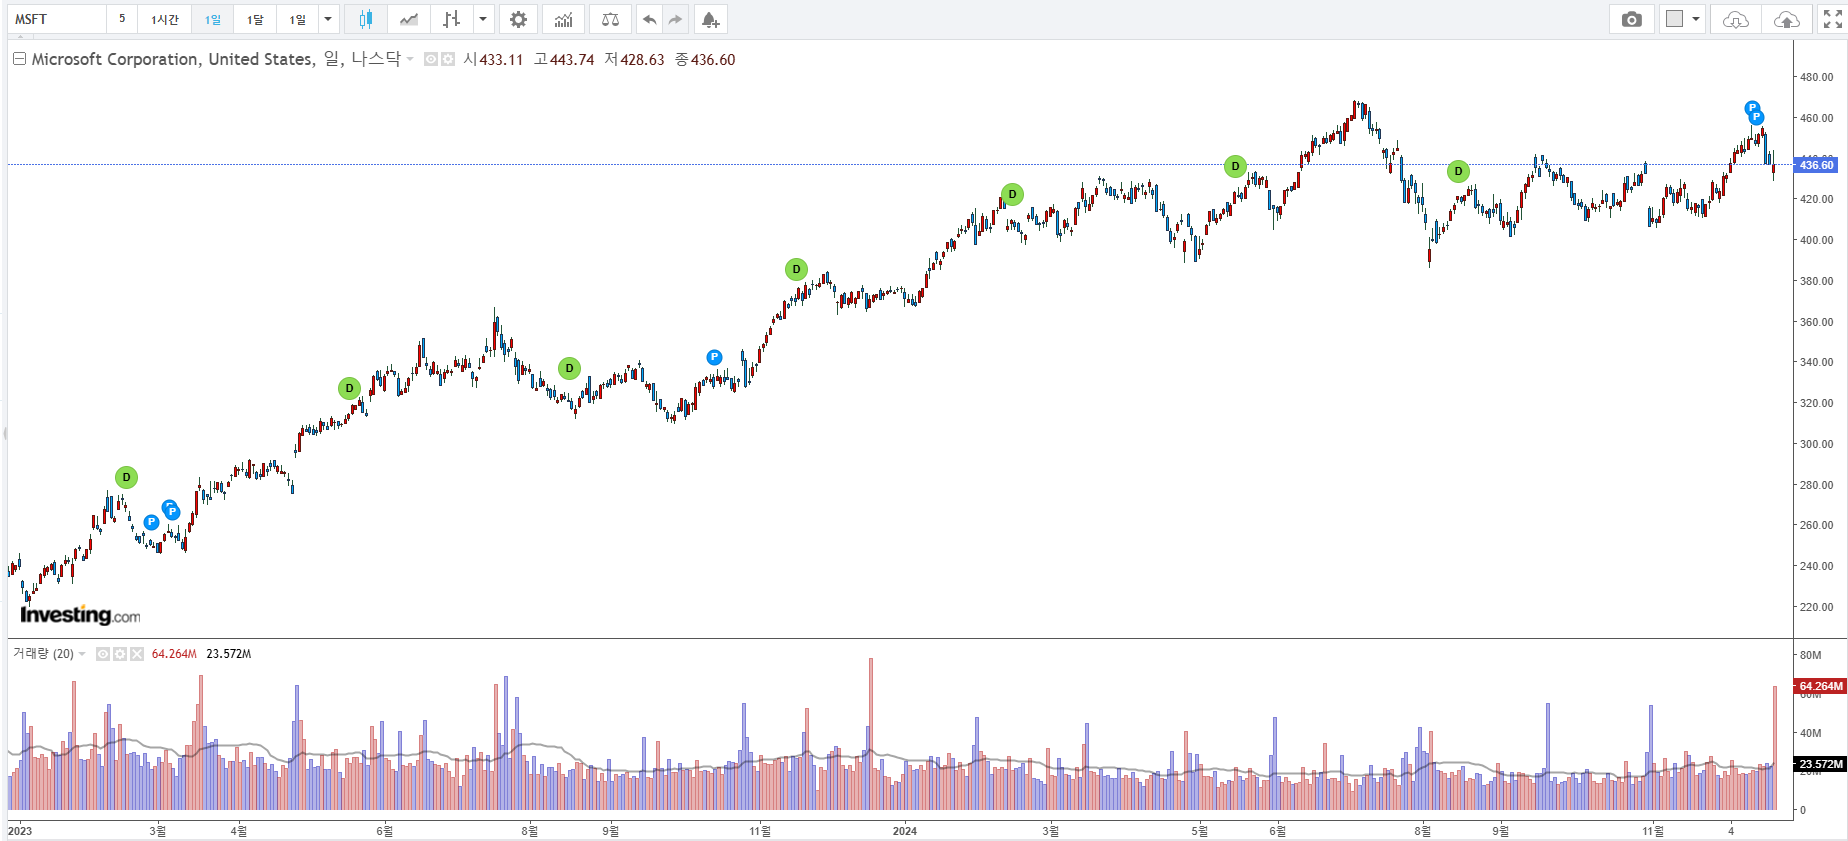Open main series format settings gear
The height and width of the screenshot is (841, 1848).
448,60
